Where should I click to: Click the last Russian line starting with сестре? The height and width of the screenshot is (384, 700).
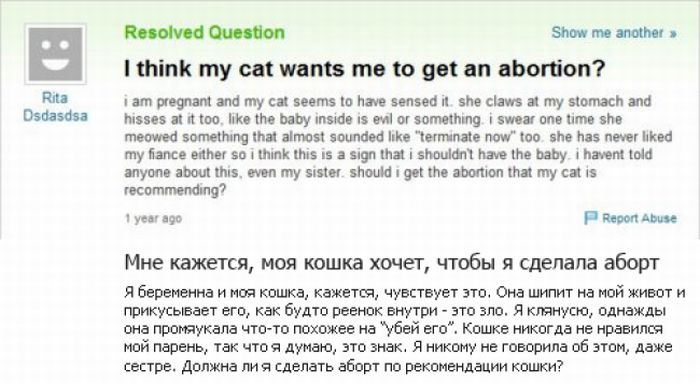pos(344,366)
